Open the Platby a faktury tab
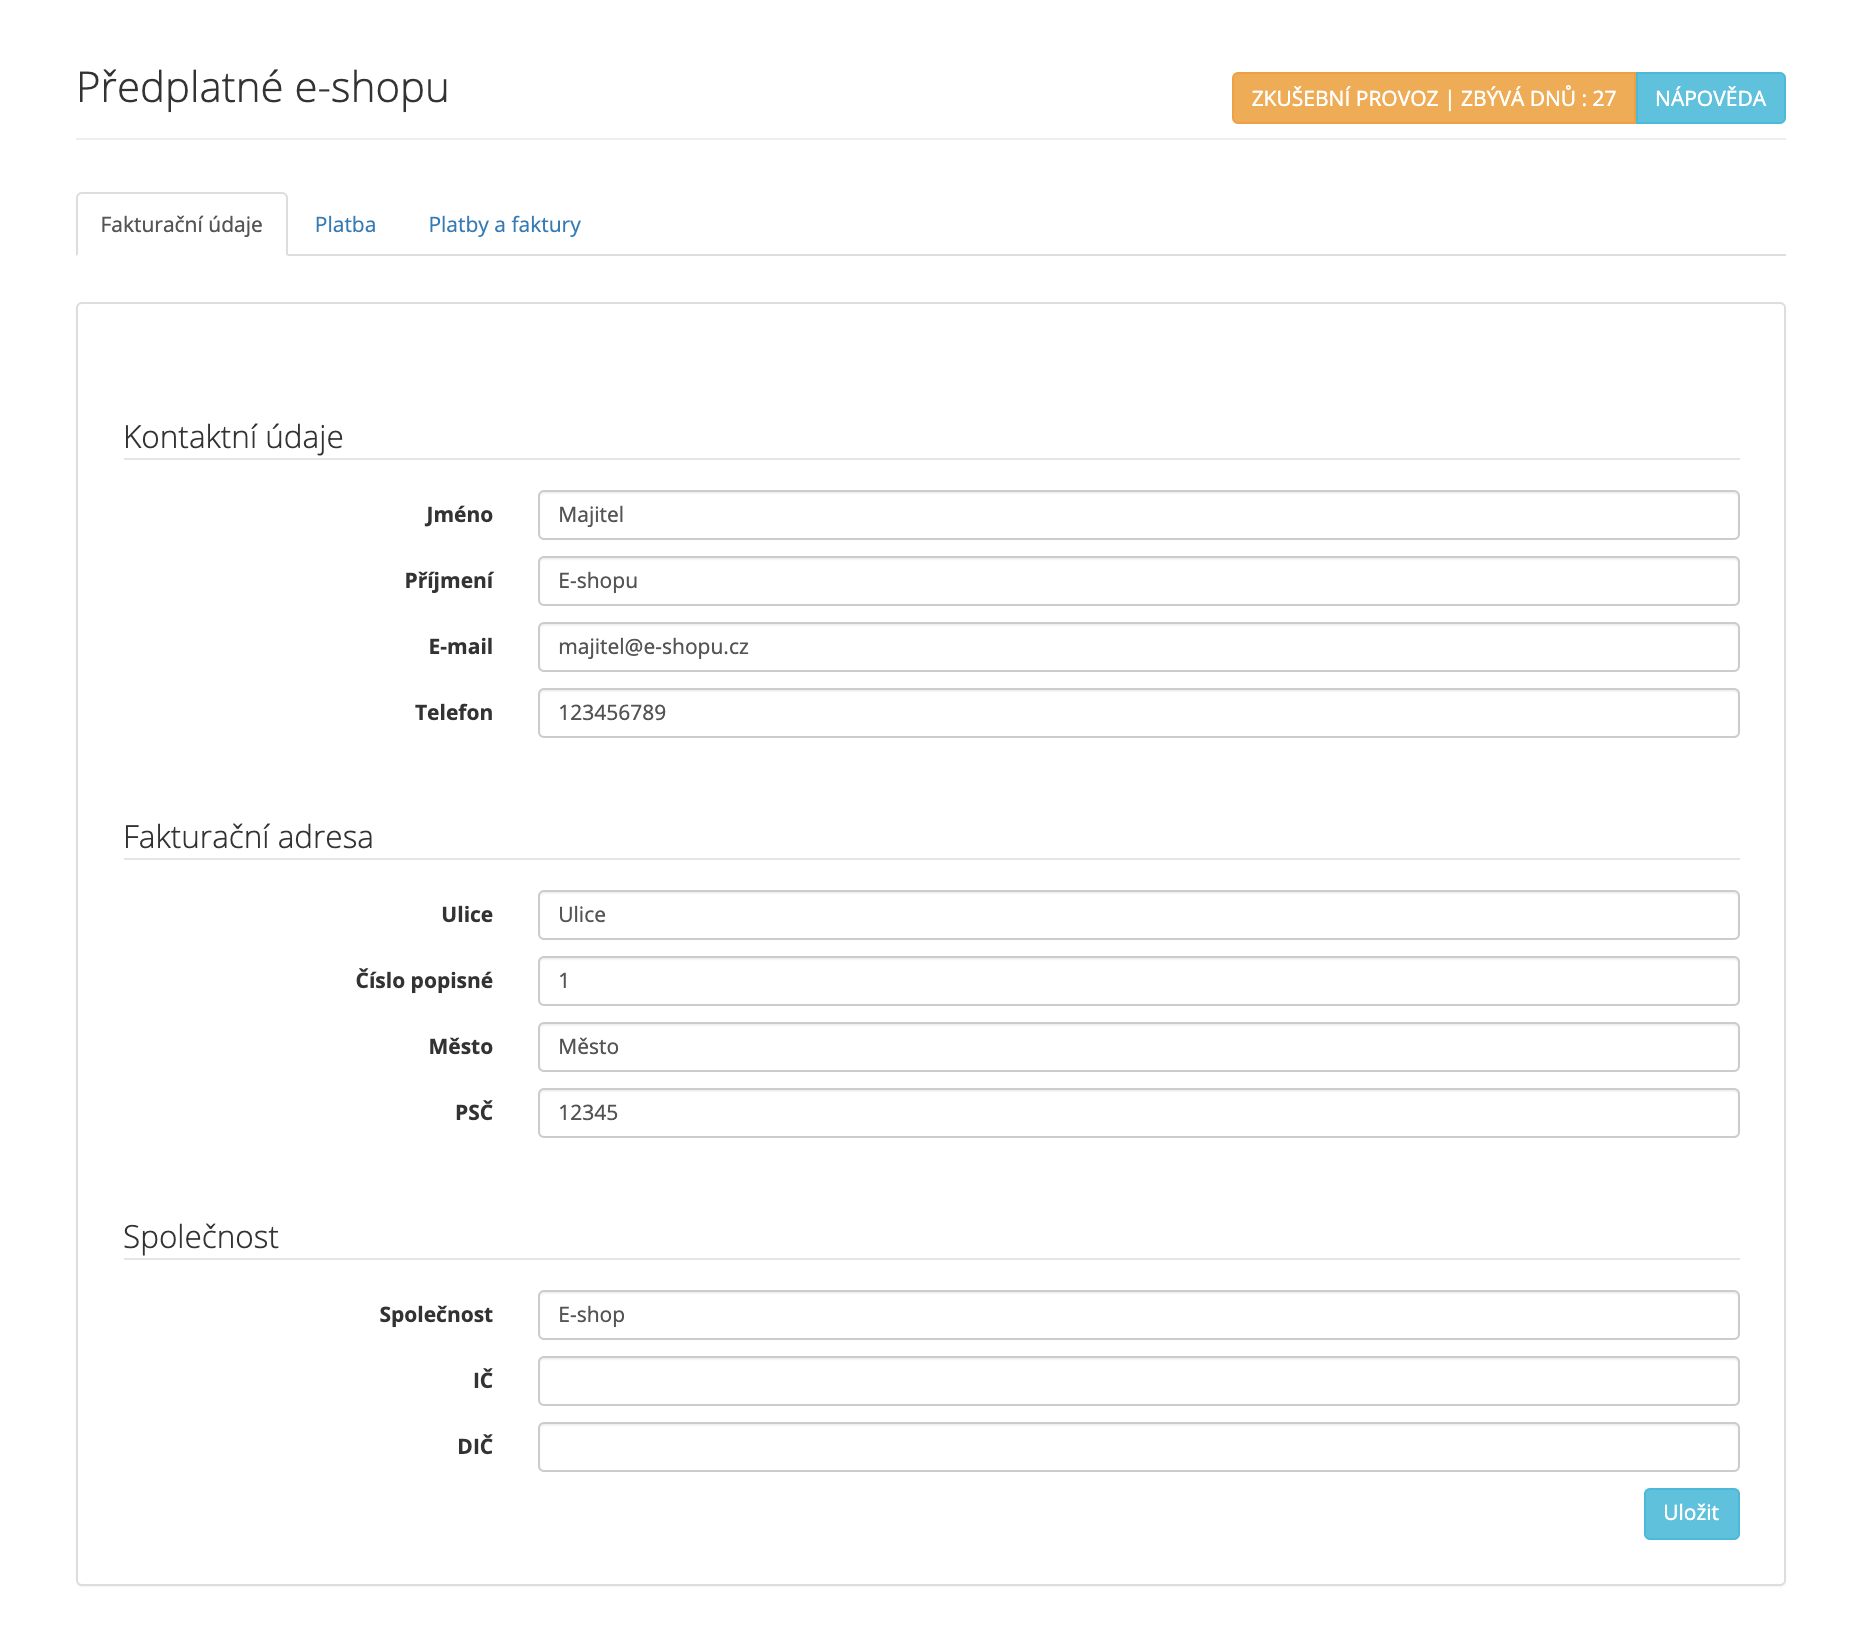The width and height of the screenshot is (1876, 1630). (x=504, y=224)
